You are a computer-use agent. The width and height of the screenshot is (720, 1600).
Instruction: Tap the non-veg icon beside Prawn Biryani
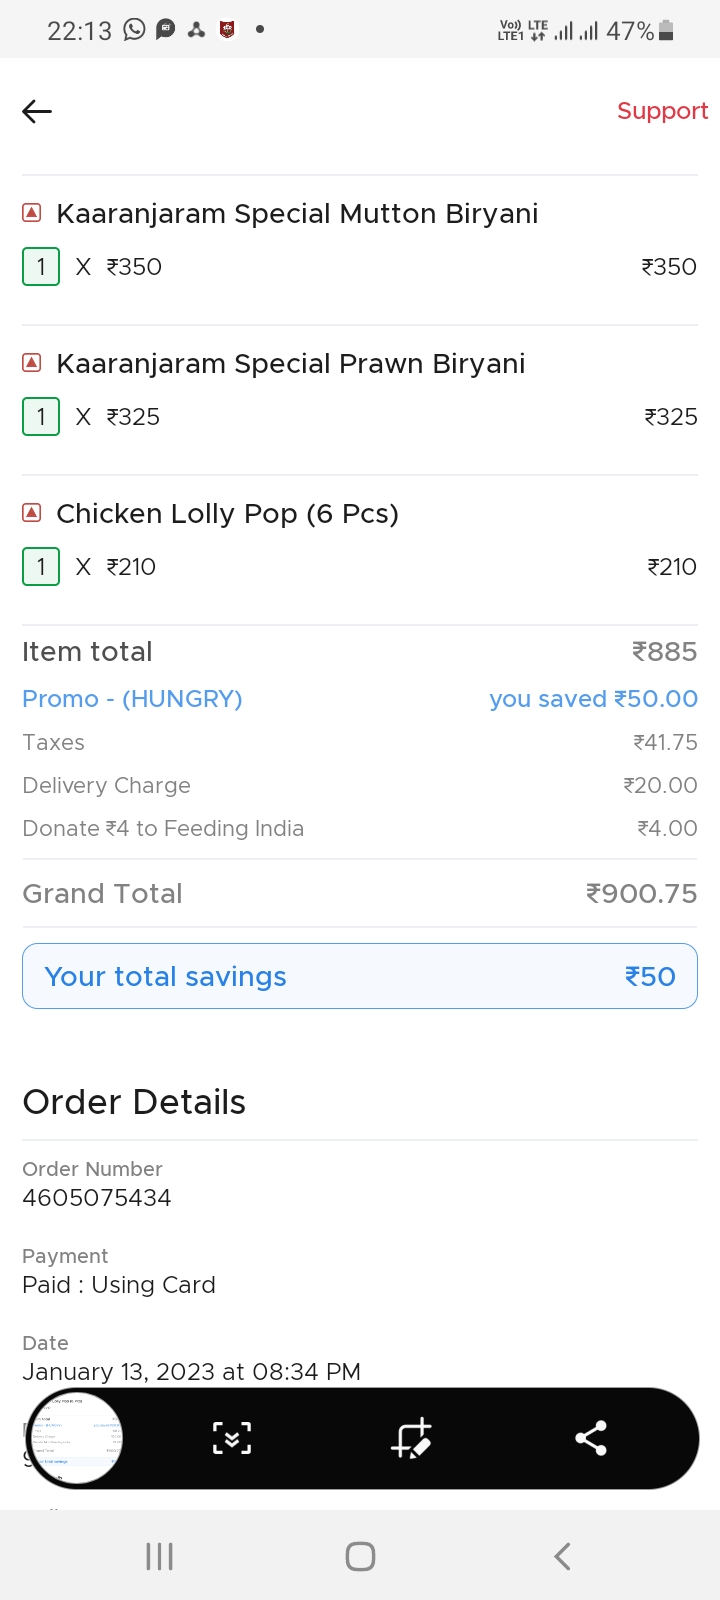click(32, 363)
